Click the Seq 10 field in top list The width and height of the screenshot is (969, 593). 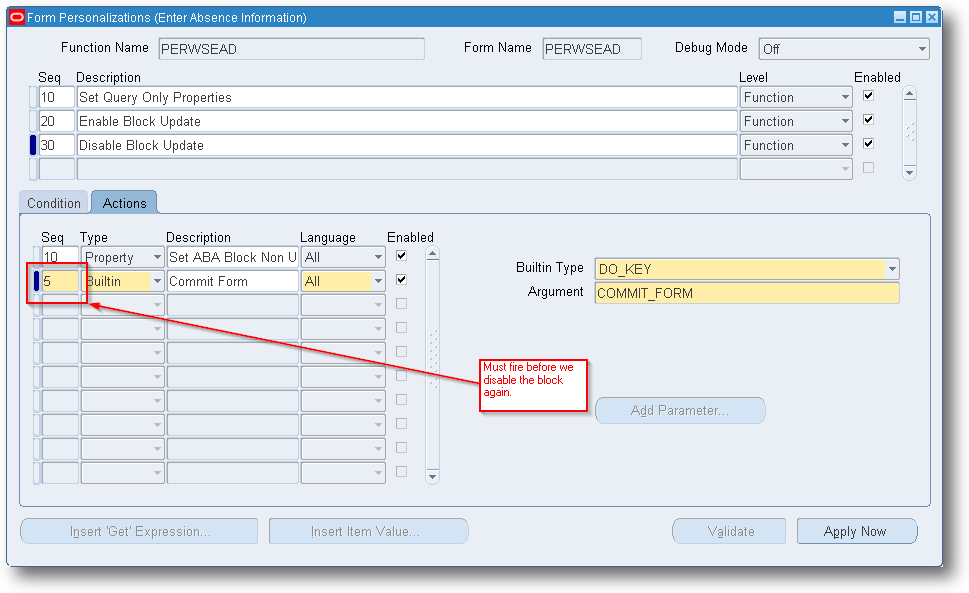[x=56, y=98]
